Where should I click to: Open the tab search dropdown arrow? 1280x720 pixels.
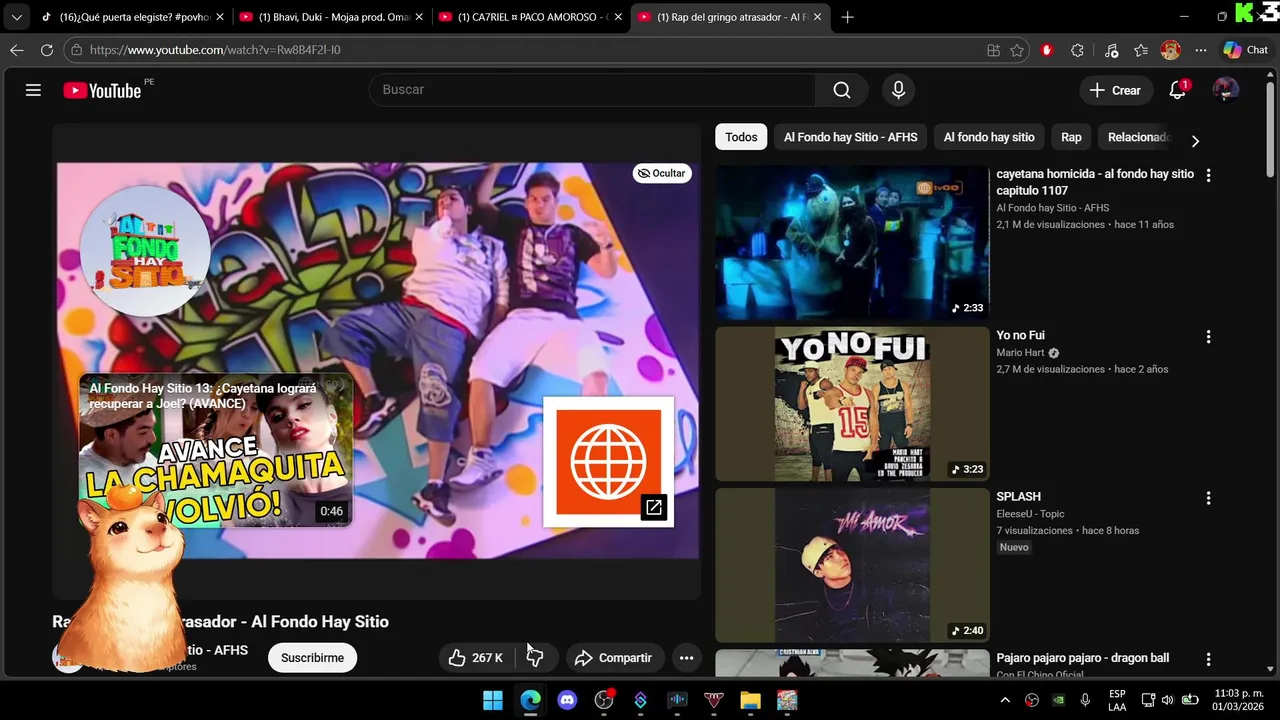coord(16,17)
